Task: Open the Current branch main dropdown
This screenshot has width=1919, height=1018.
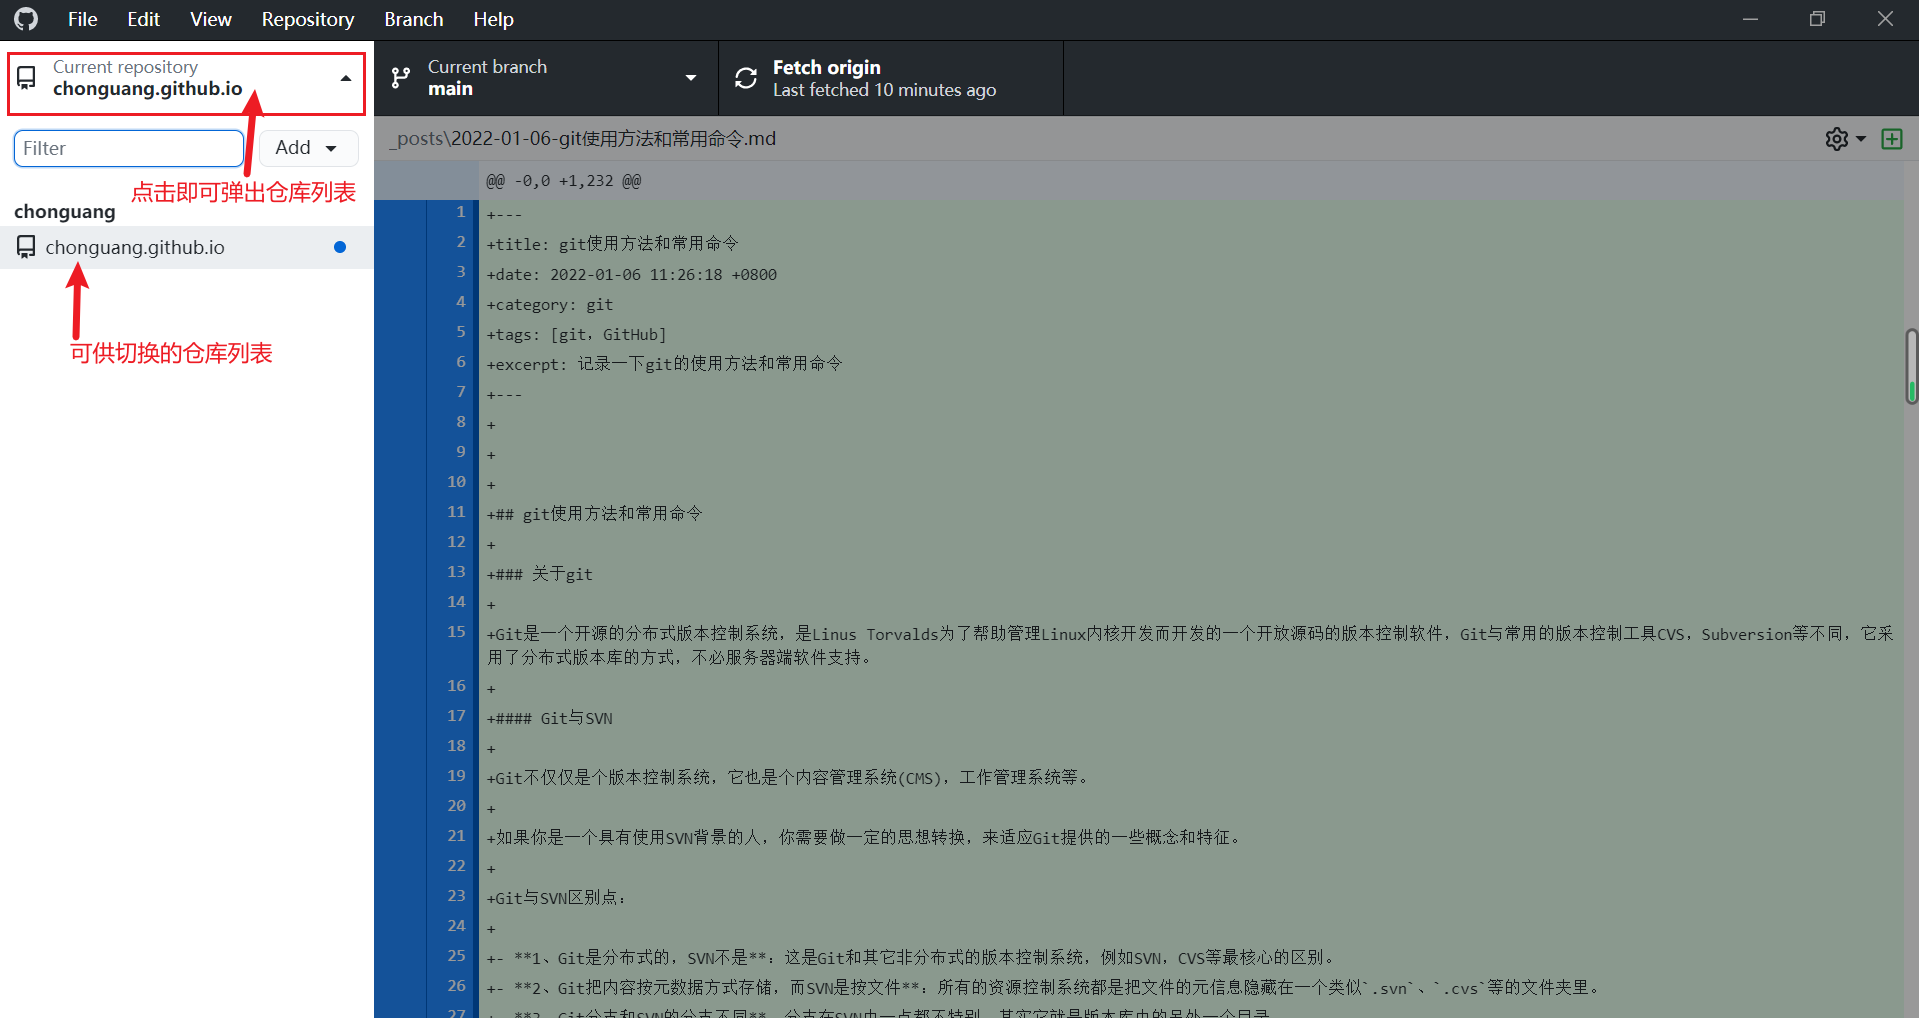Action: coord(546,78)
